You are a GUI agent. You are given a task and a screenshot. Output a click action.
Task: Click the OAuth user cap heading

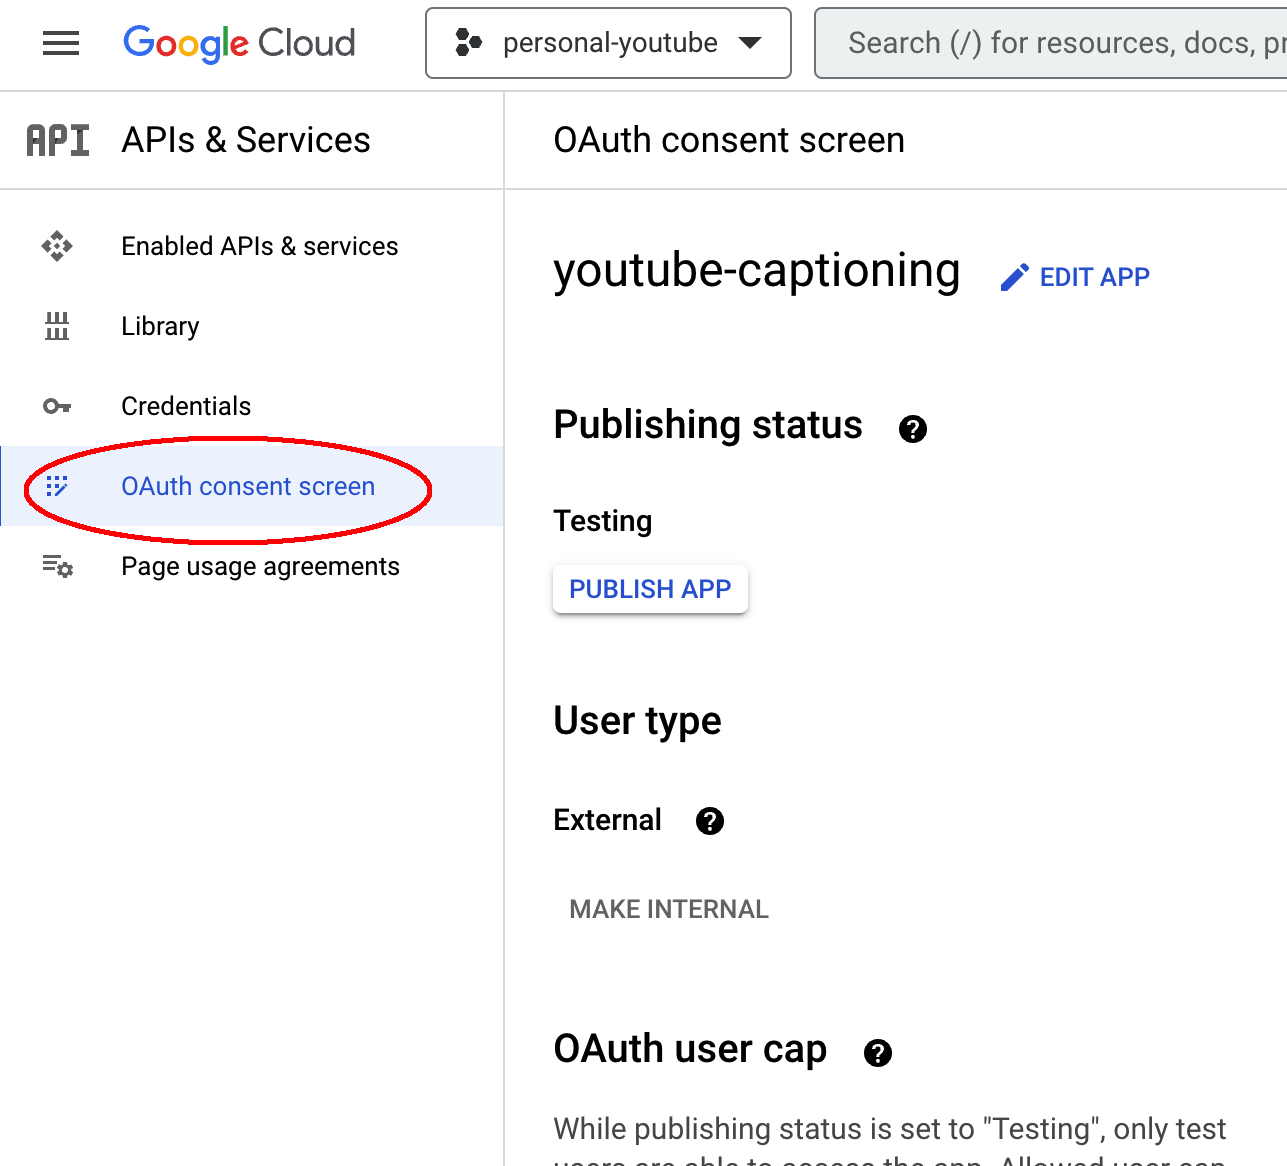[690, 1049]
